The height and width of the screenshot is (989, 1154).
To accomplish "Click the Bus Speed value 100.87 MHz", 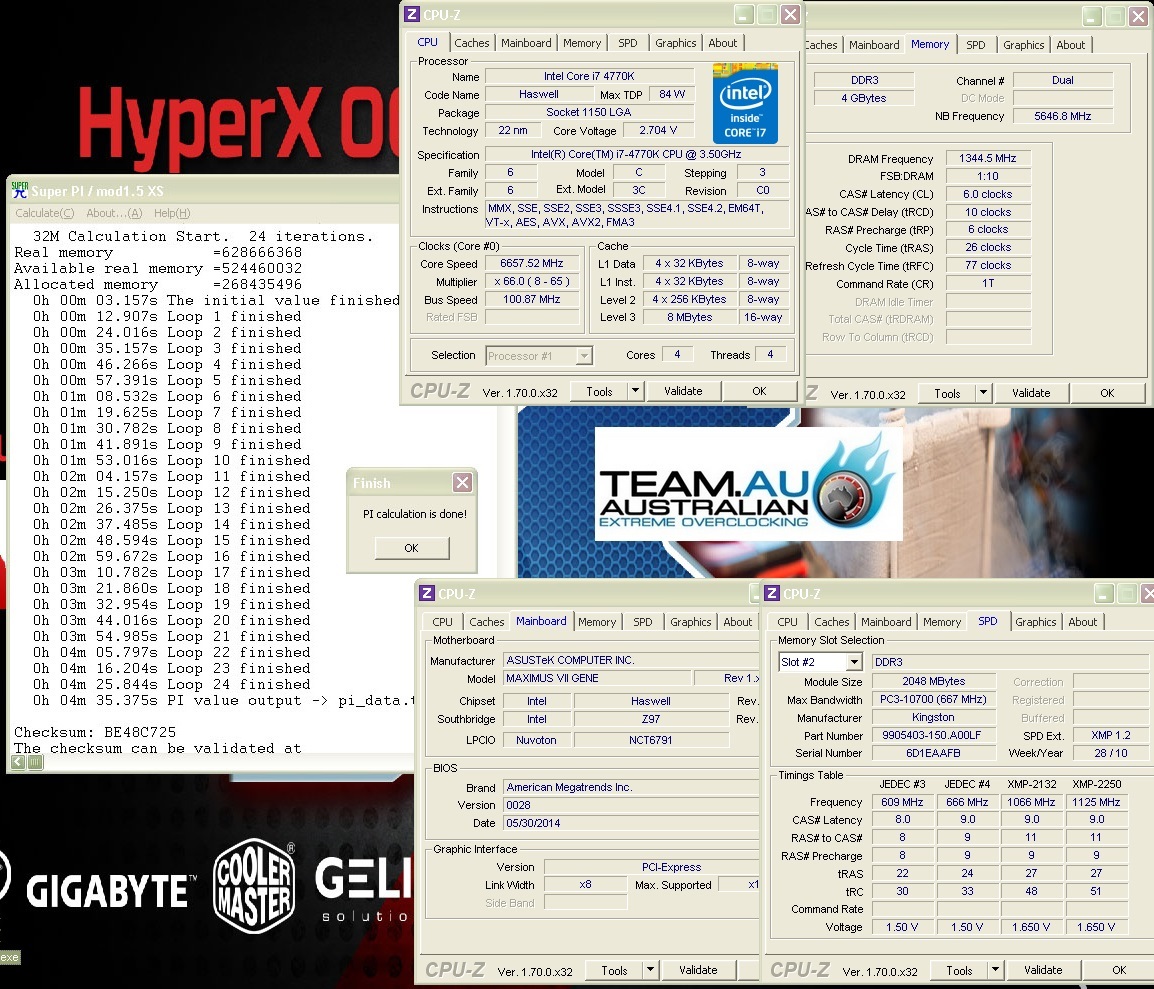I will tap(532, 299).
